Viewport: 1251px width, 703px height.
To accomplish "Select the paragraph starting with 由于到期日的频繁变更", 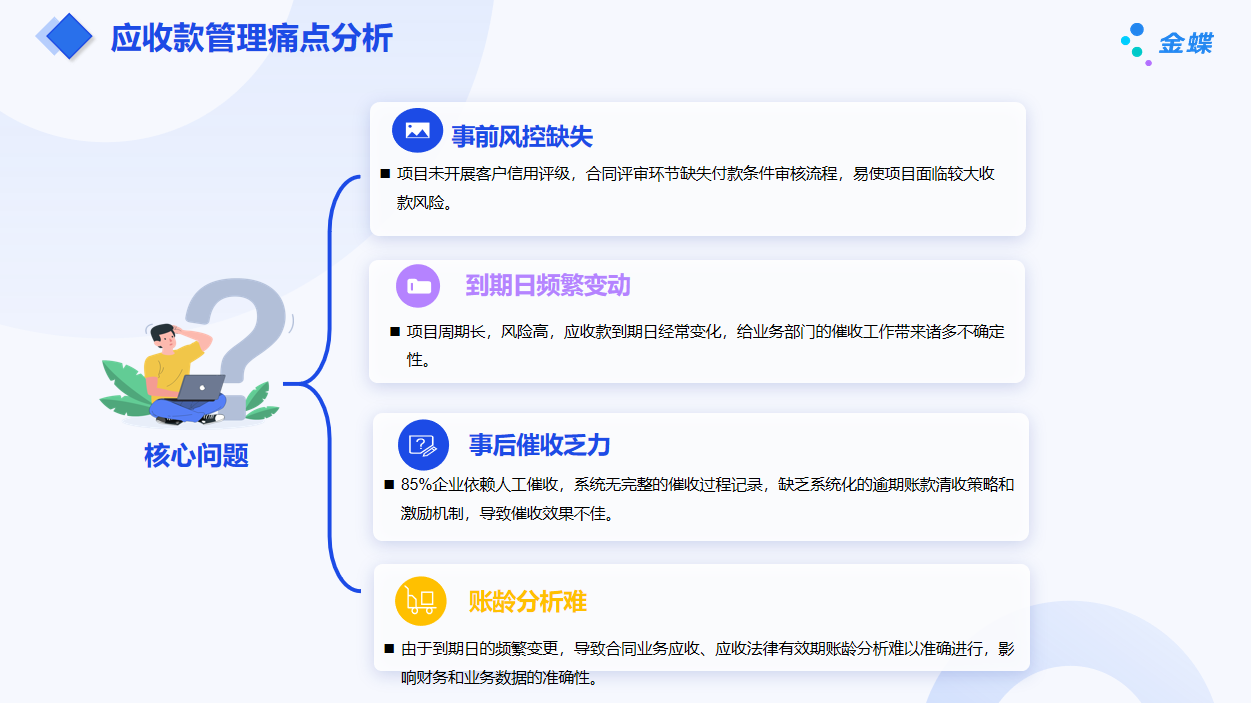I will click(707, 663).
